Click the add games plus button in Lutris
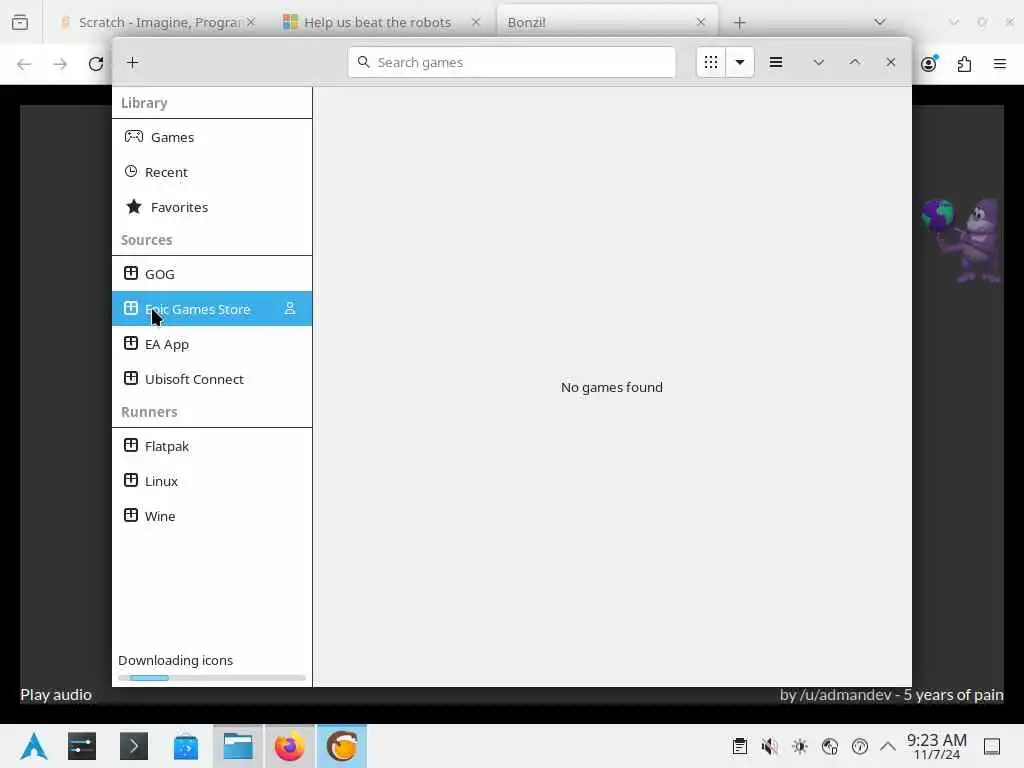1024x768 pixels. [x=133, y=63]
